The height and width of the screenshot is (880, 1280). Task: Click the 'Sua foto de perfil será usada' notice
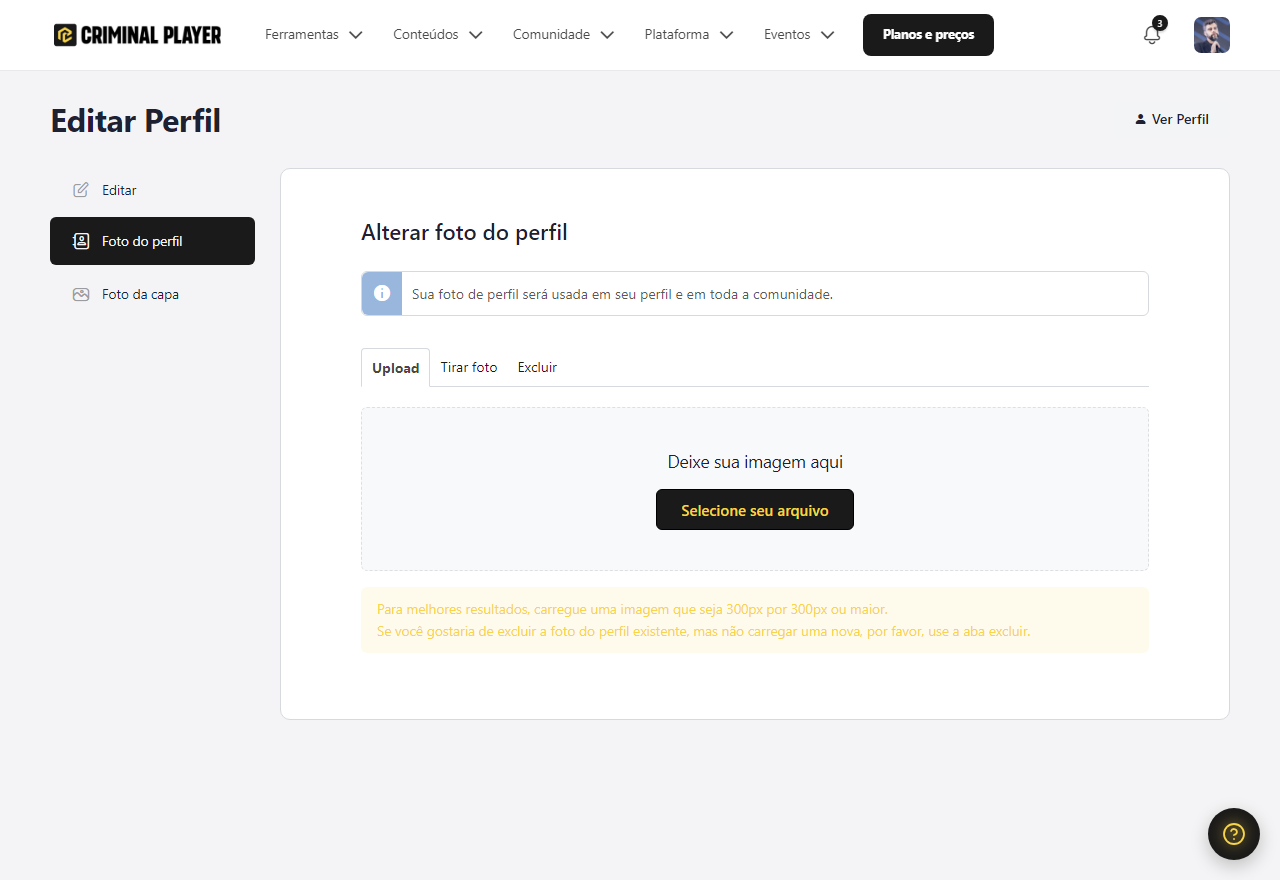click(x=755, y=294)
